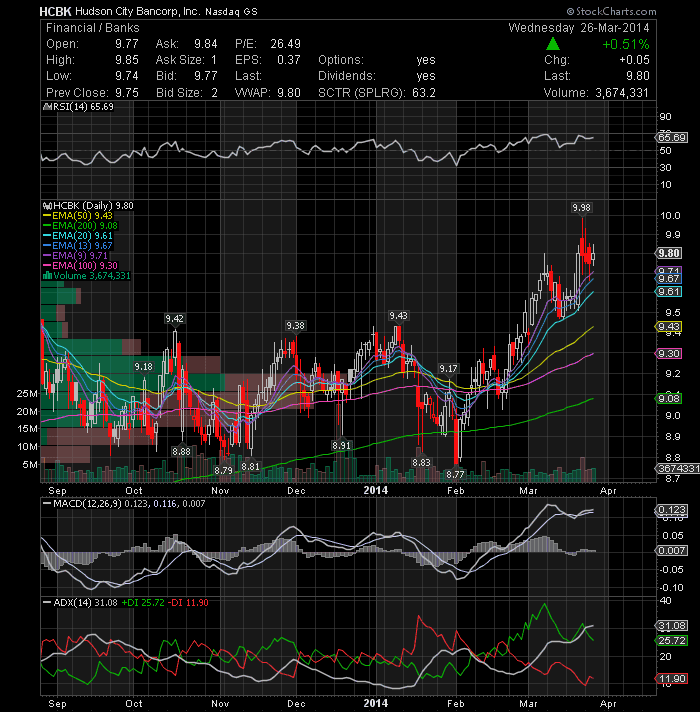Click the HCBK ticker symbol in the title
This screenshot has height=712, width=700.
coord(55,11)
